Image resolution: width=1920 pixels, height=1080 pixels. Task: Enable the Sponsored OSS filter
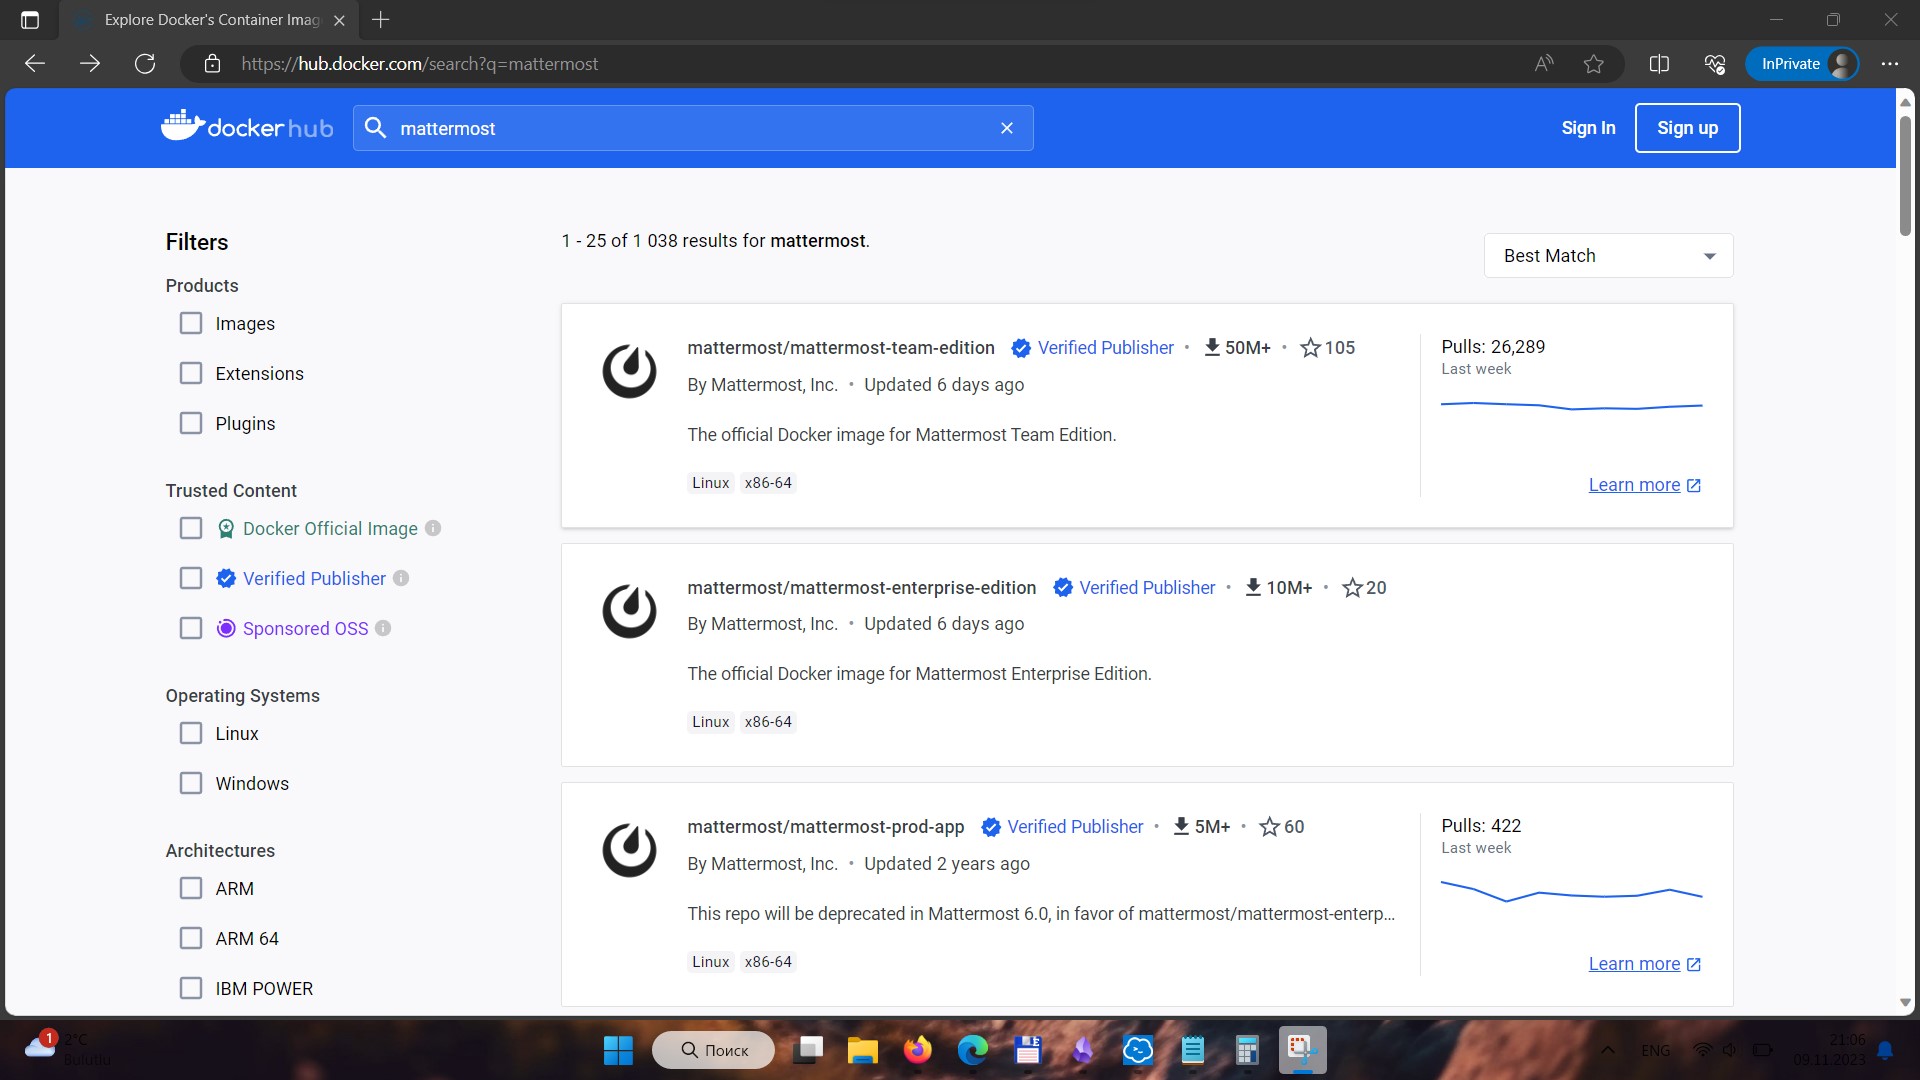coord(190,628)
